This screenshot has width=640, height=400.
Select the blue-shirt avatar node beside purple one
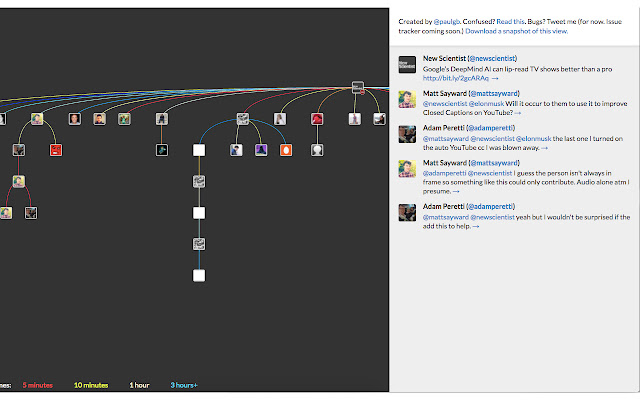[236, 150]
